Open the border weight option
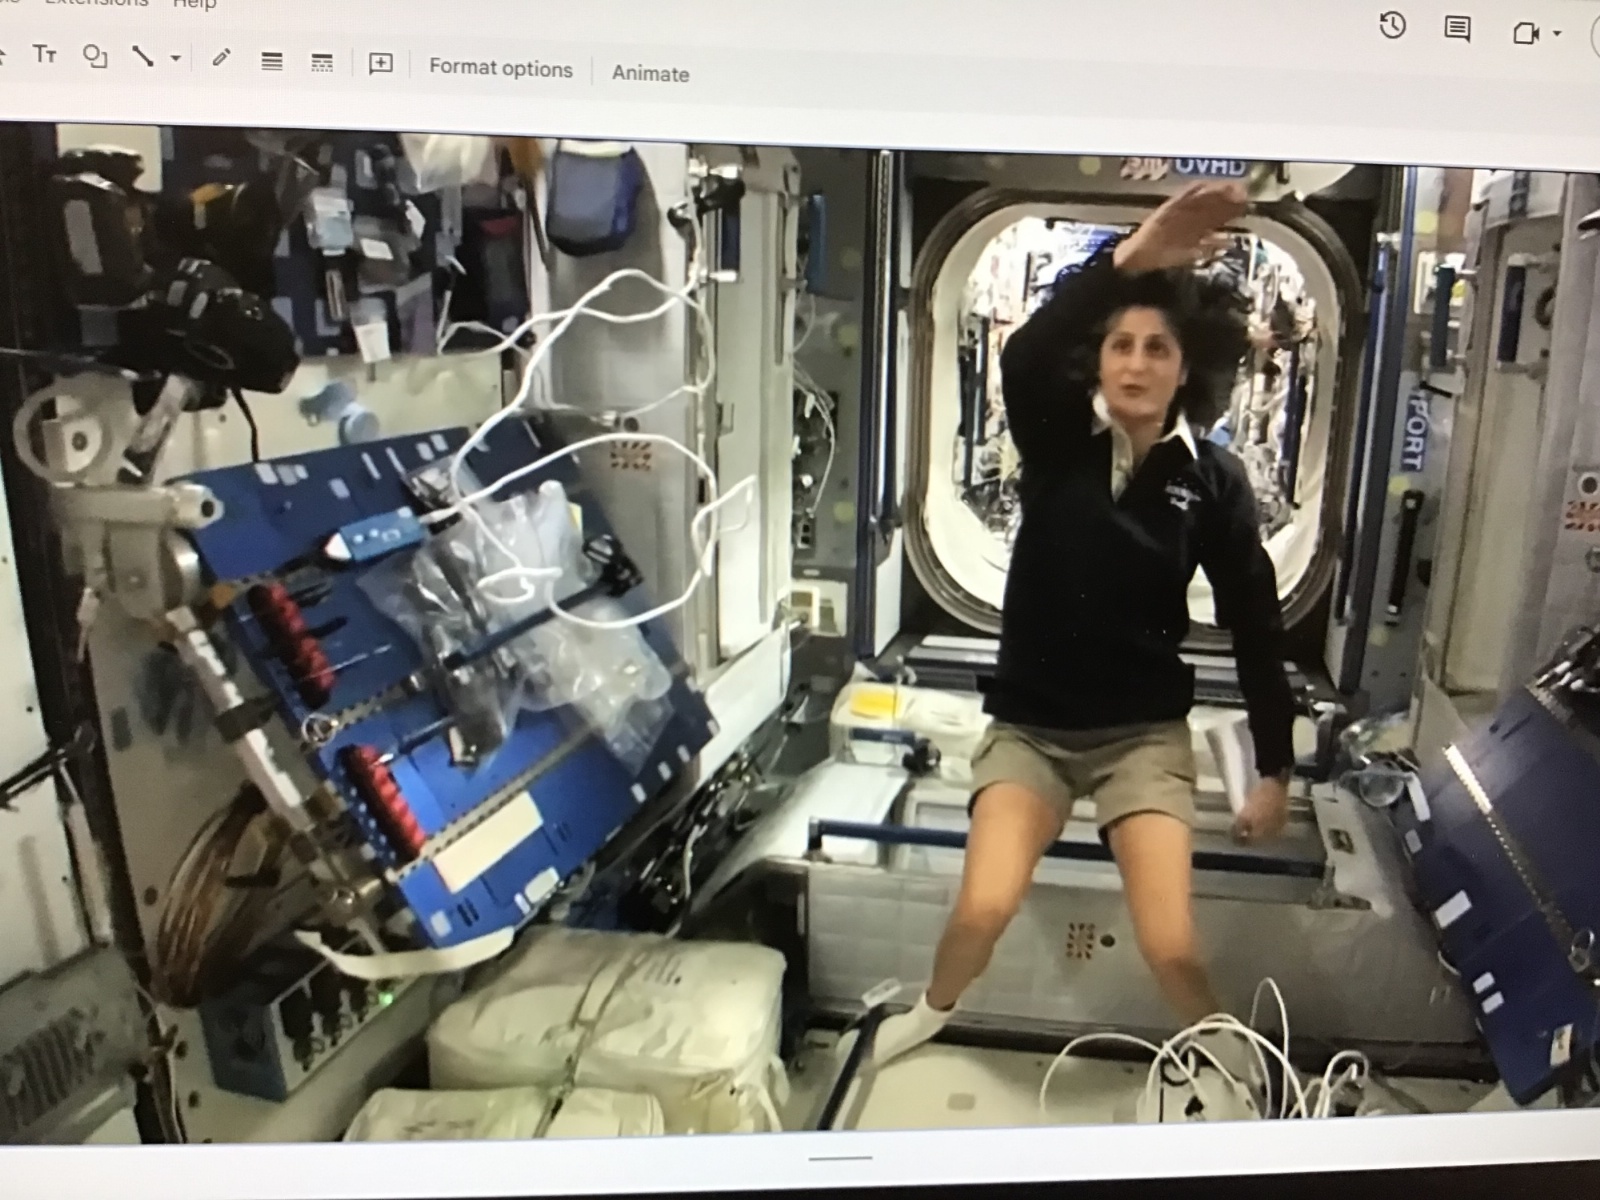 click(x=271, y=62)
